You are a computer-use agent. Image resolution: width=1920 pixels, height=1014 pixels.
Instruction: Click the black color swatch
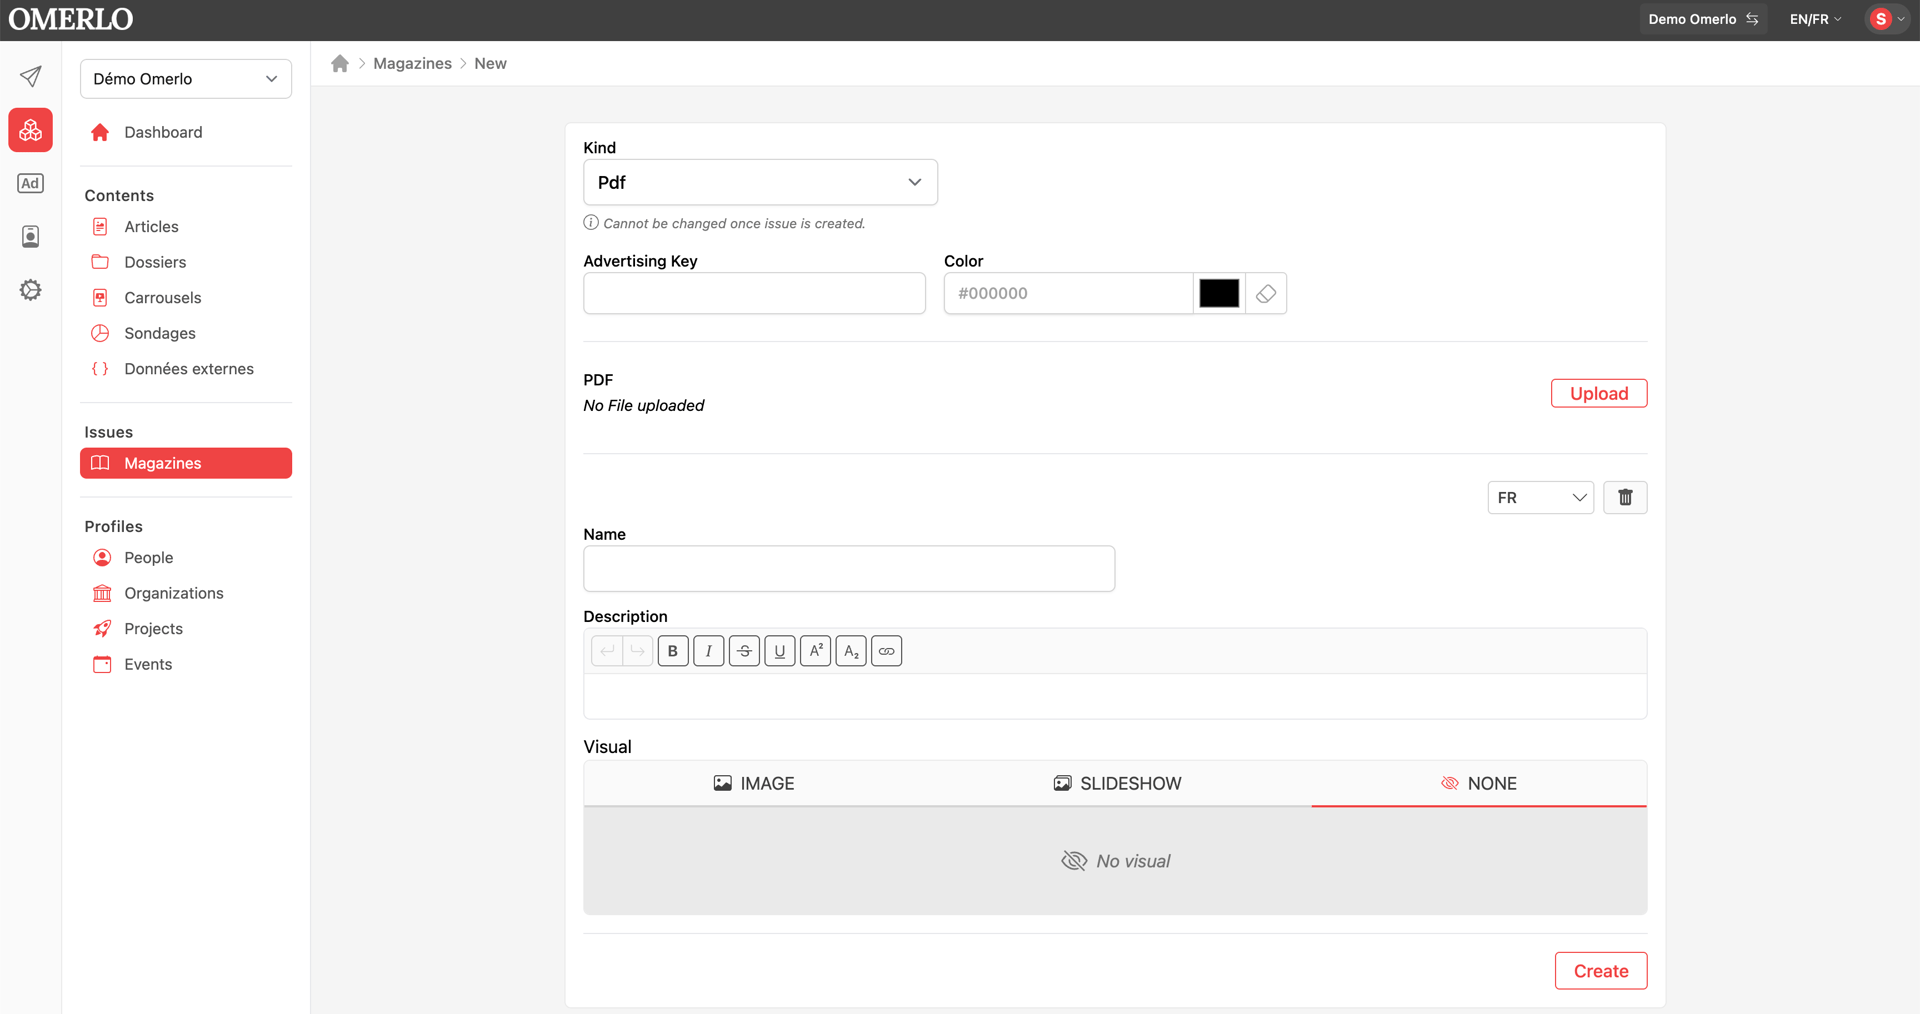[1219, 293]
